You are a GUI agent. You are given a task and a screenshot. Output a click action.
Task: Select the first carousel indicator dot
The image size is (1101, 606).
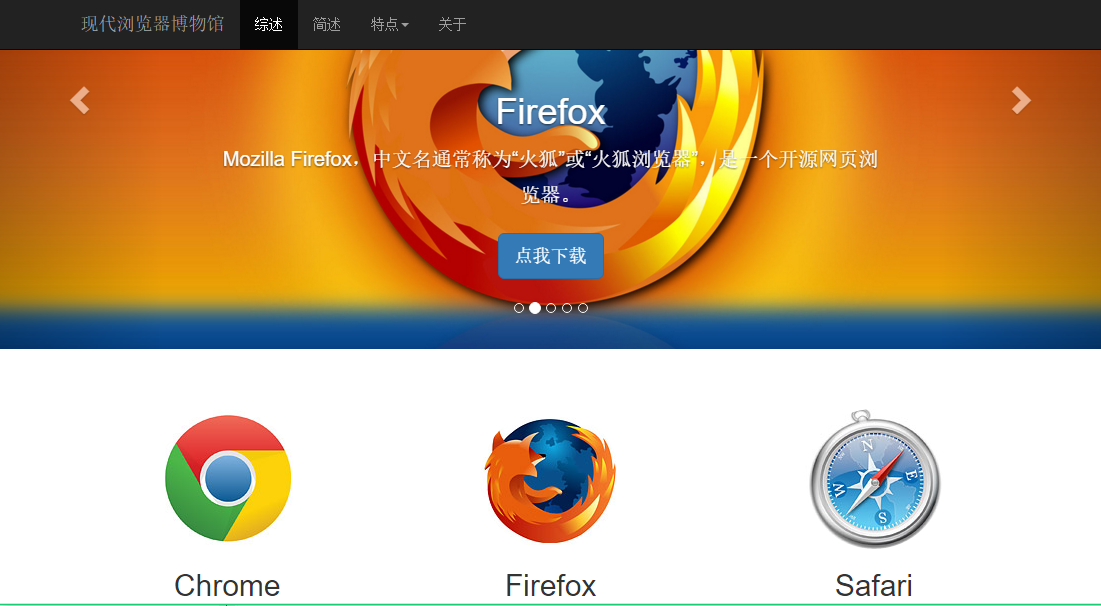click(519, 308)
